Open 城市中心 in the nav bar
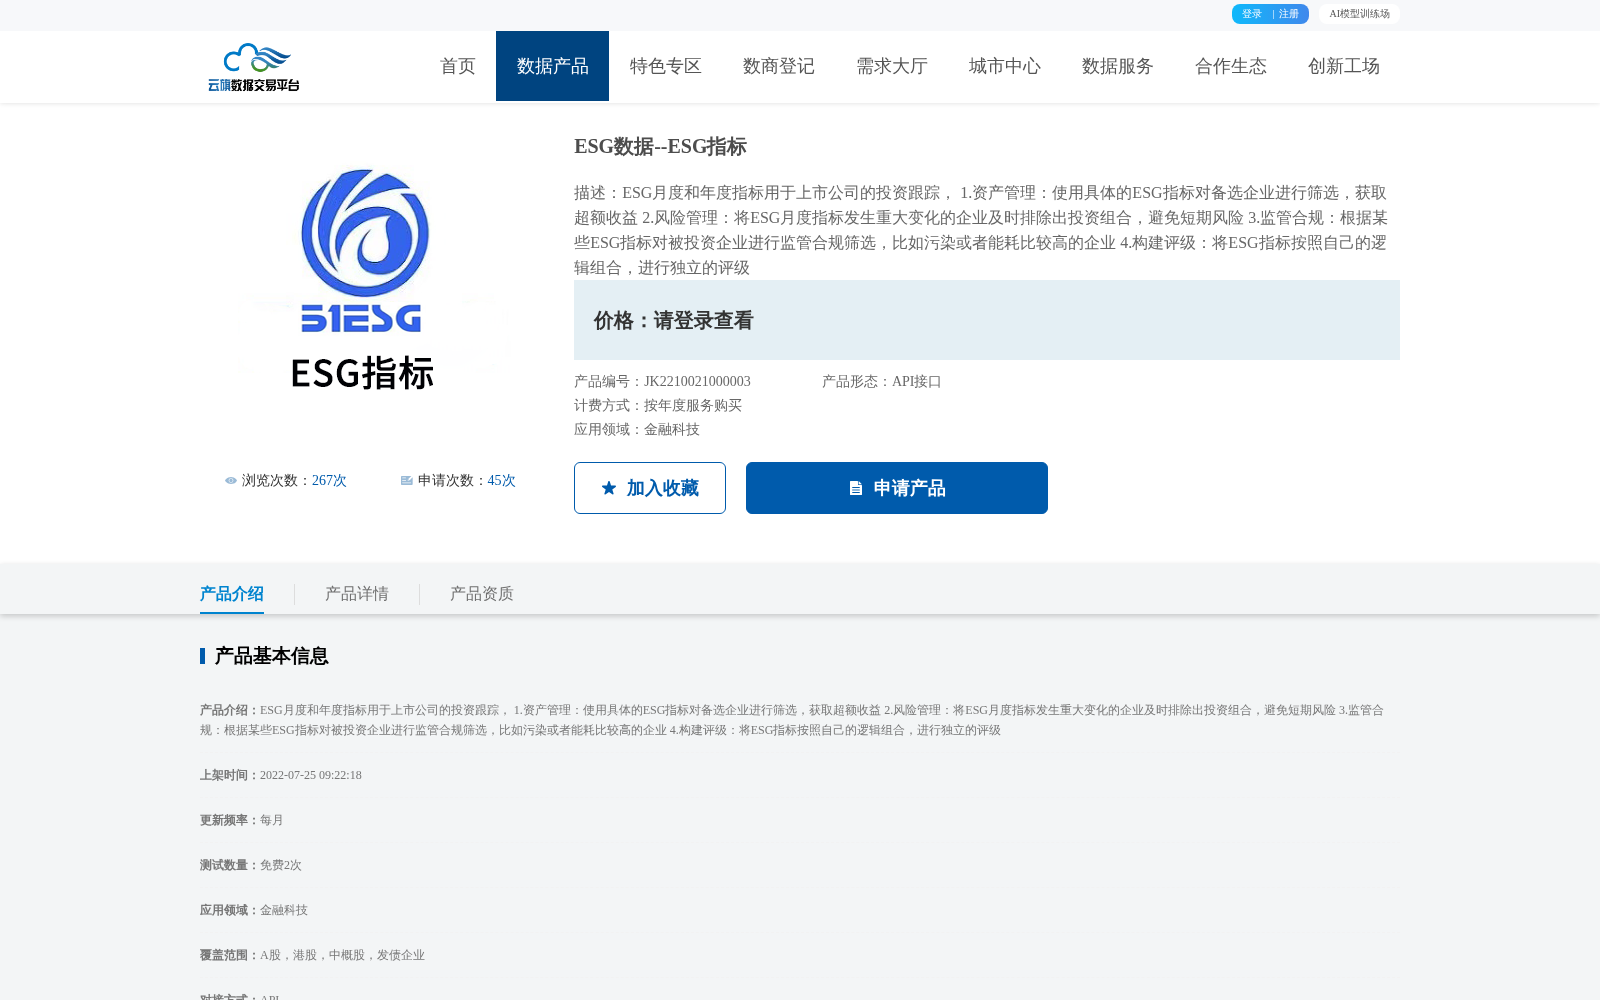 point(1005,66)
